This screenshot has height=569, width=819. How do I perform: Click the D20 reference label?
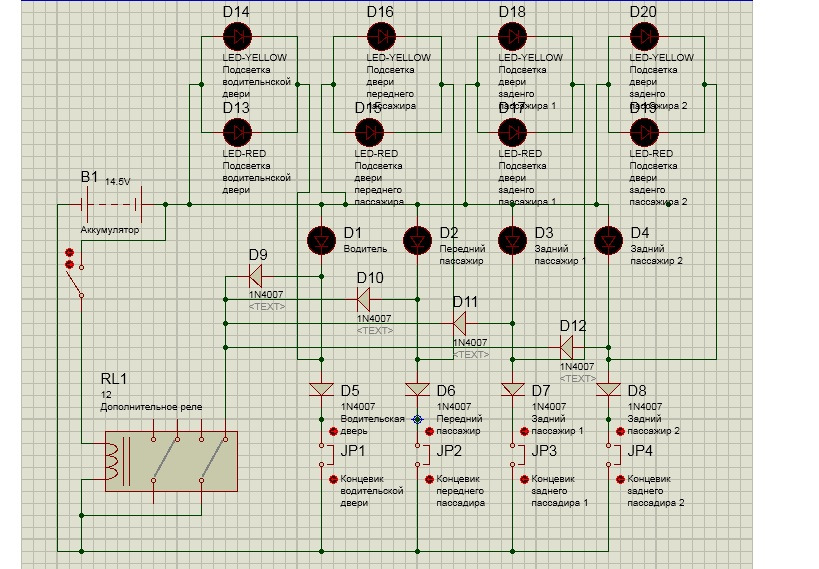[643, 11]
